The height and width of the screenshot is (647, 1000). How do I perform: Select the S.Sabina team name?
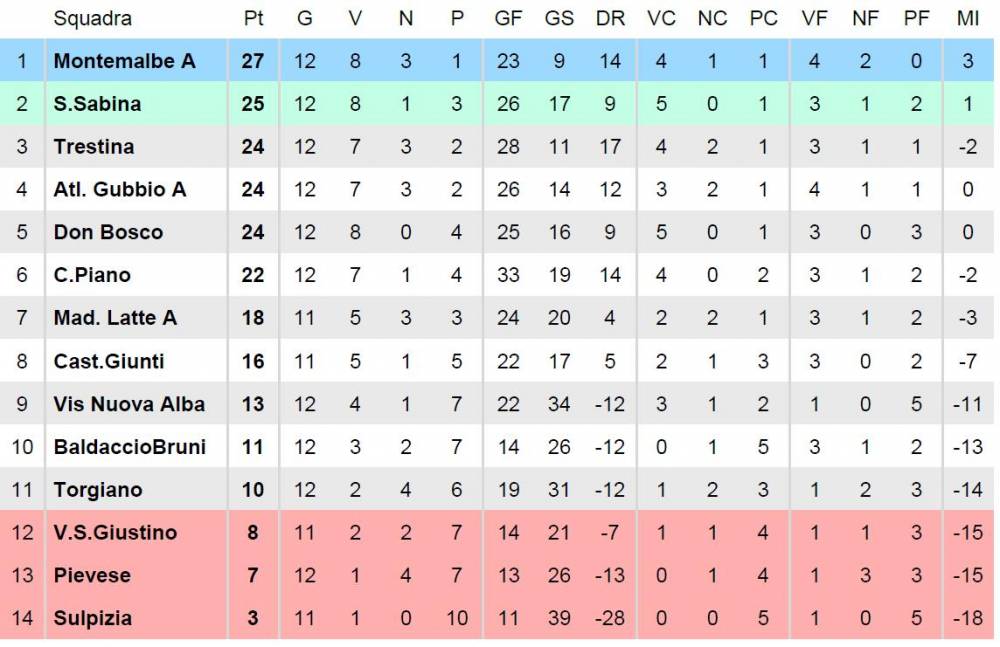pyautogui.click(x=97, y=103)
